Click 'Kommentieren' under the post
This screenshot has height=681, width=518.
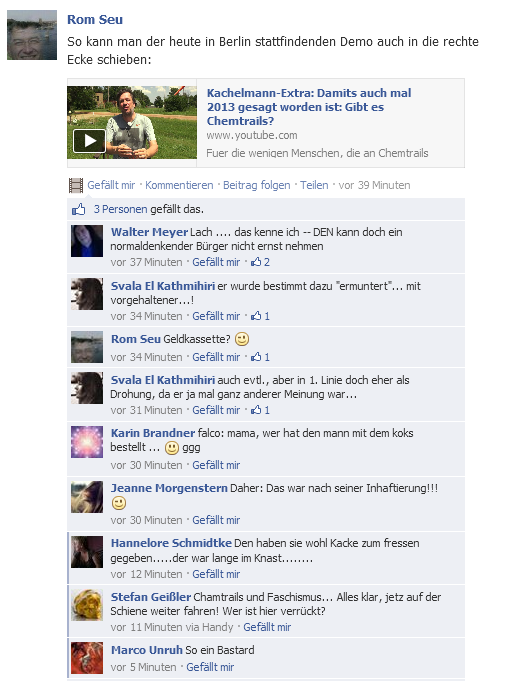click(179, 185)
